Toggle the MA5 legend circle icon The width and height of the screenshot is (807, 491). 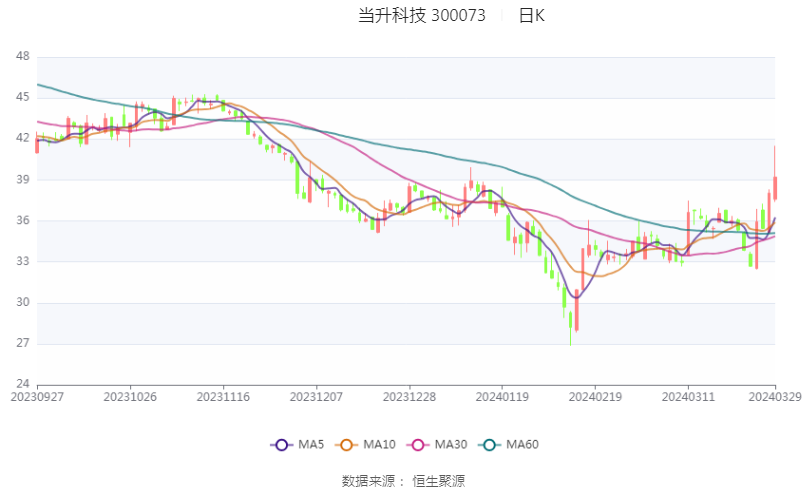282,445
